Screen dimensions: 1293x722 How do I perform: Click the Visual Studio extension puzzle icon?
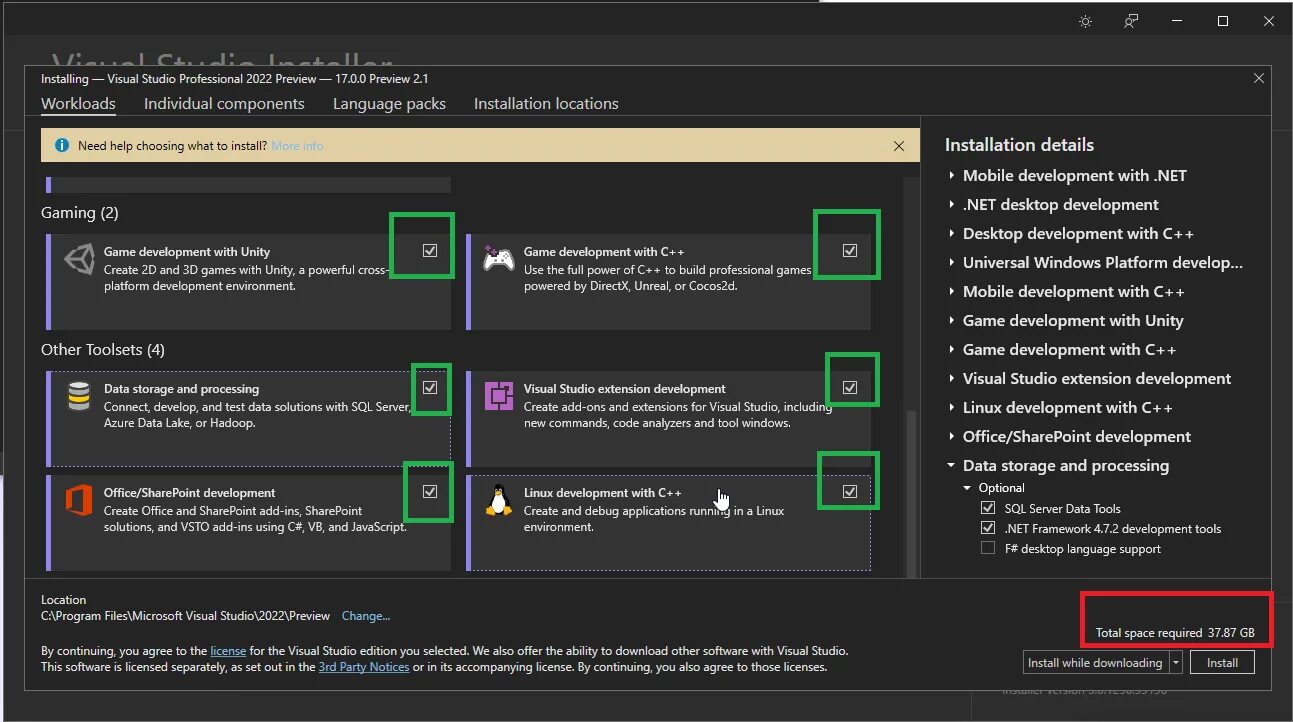pos(498,397)
